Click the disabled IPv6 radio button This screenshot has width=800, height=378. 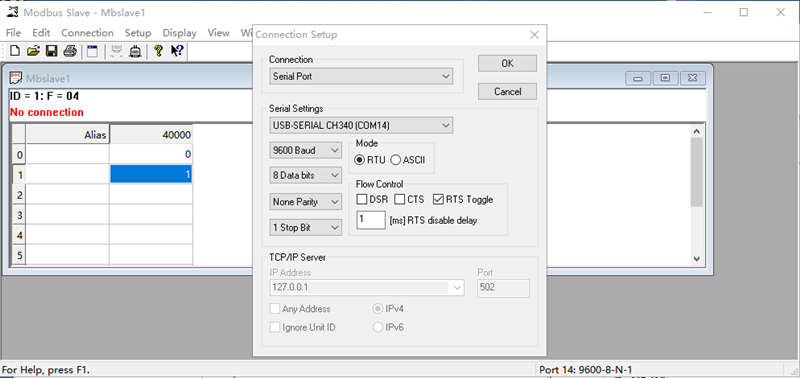(378, 327)
